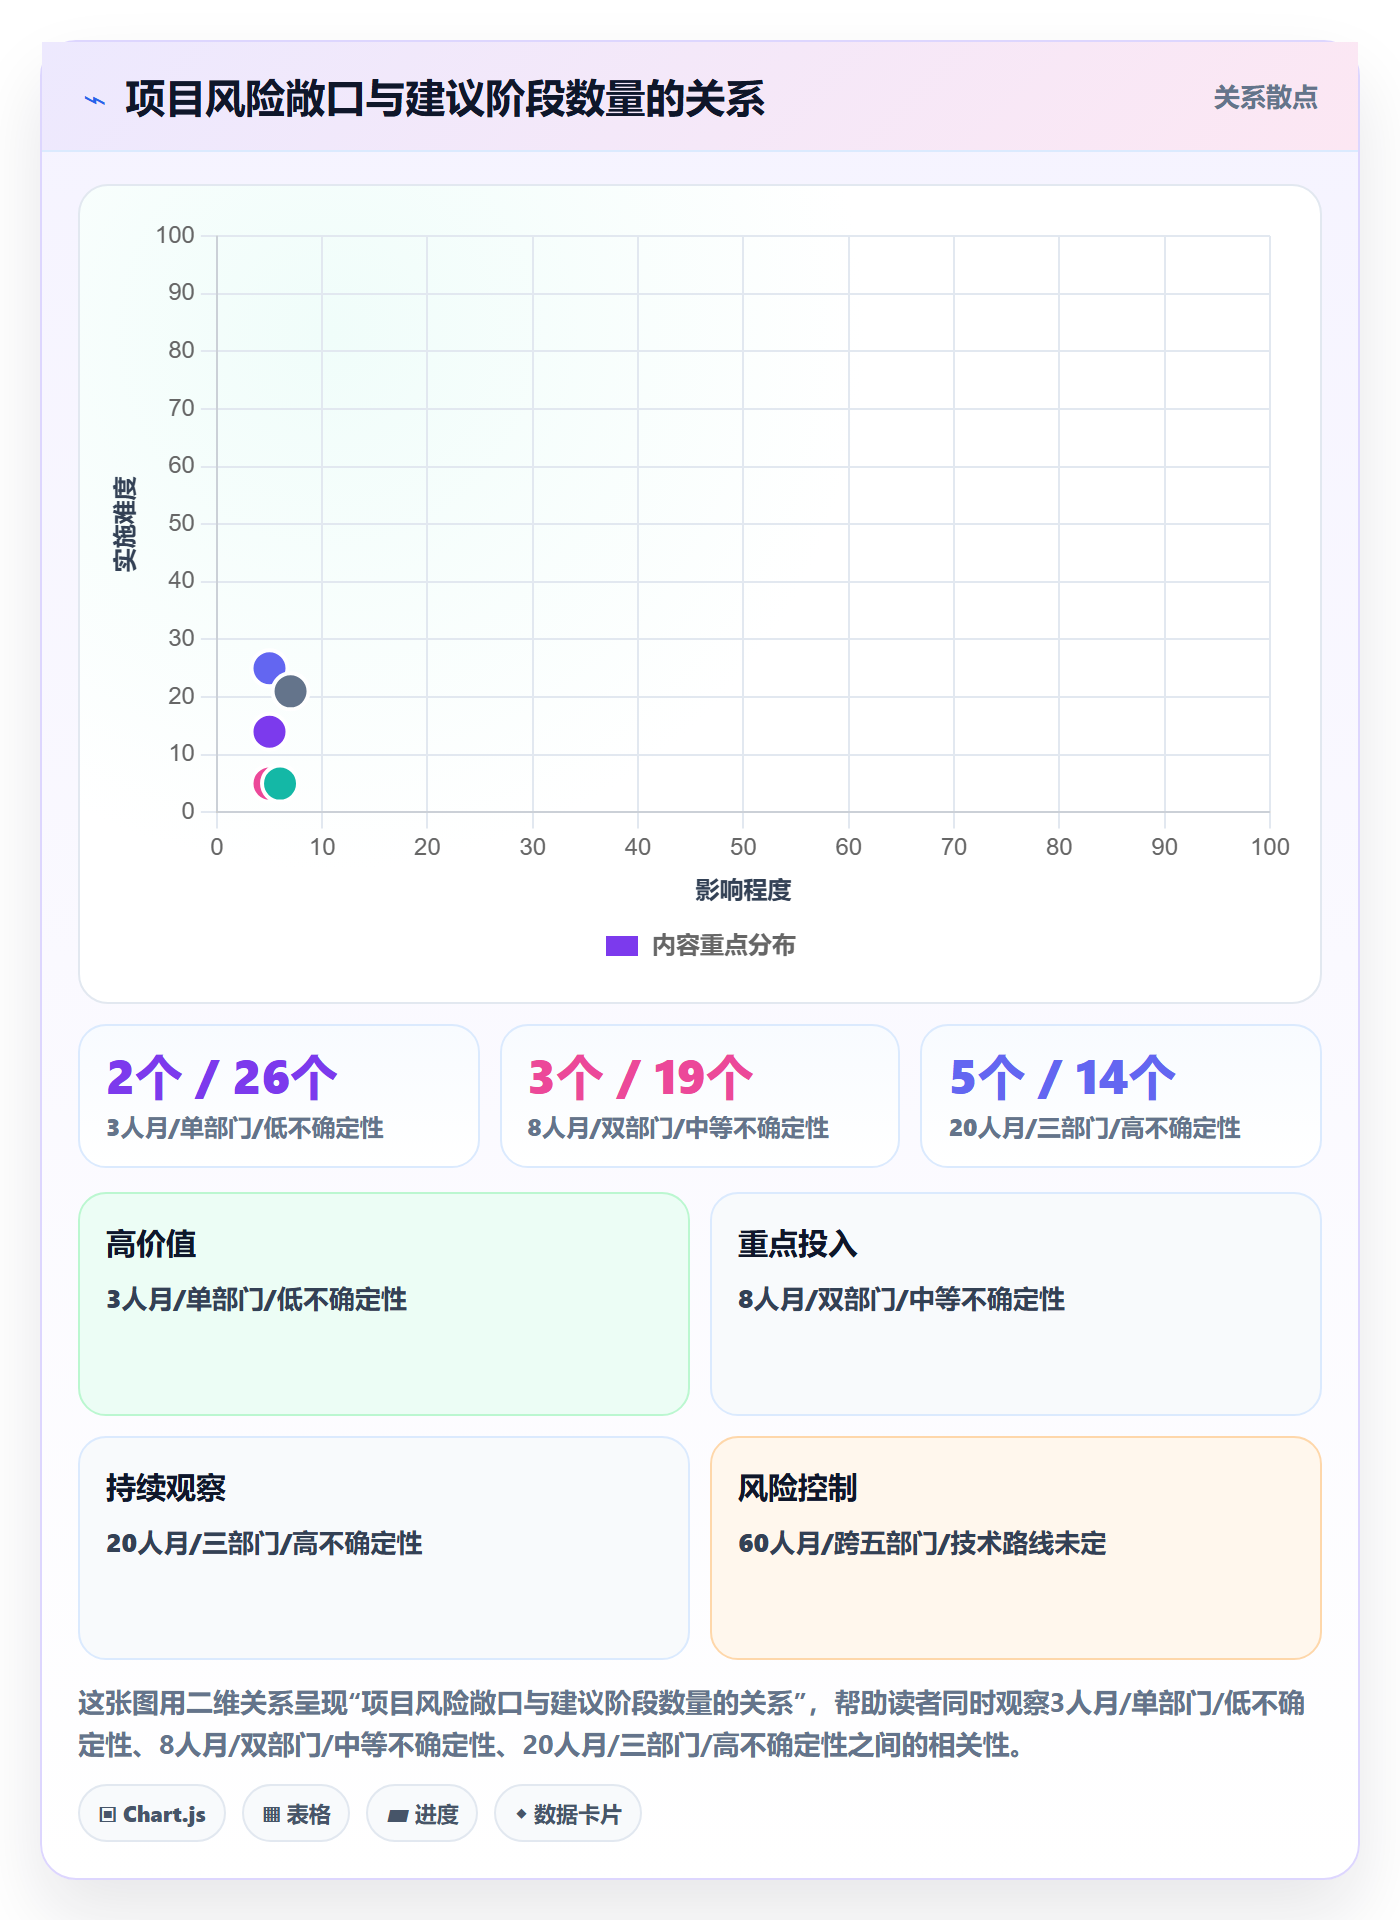Click the 8人月 description in the 重点投入 card
Screen dimensions: 1400x1920
901,1299
